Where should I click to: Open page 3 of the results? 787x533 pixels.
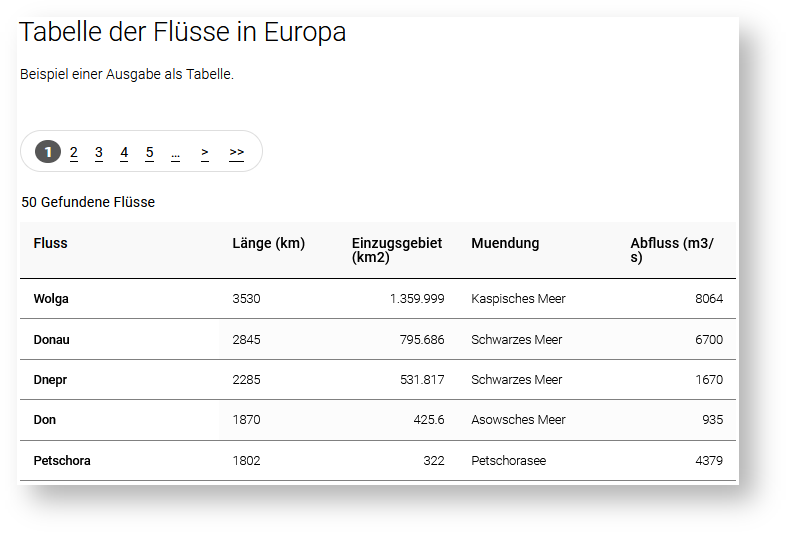tap(99, 152)
